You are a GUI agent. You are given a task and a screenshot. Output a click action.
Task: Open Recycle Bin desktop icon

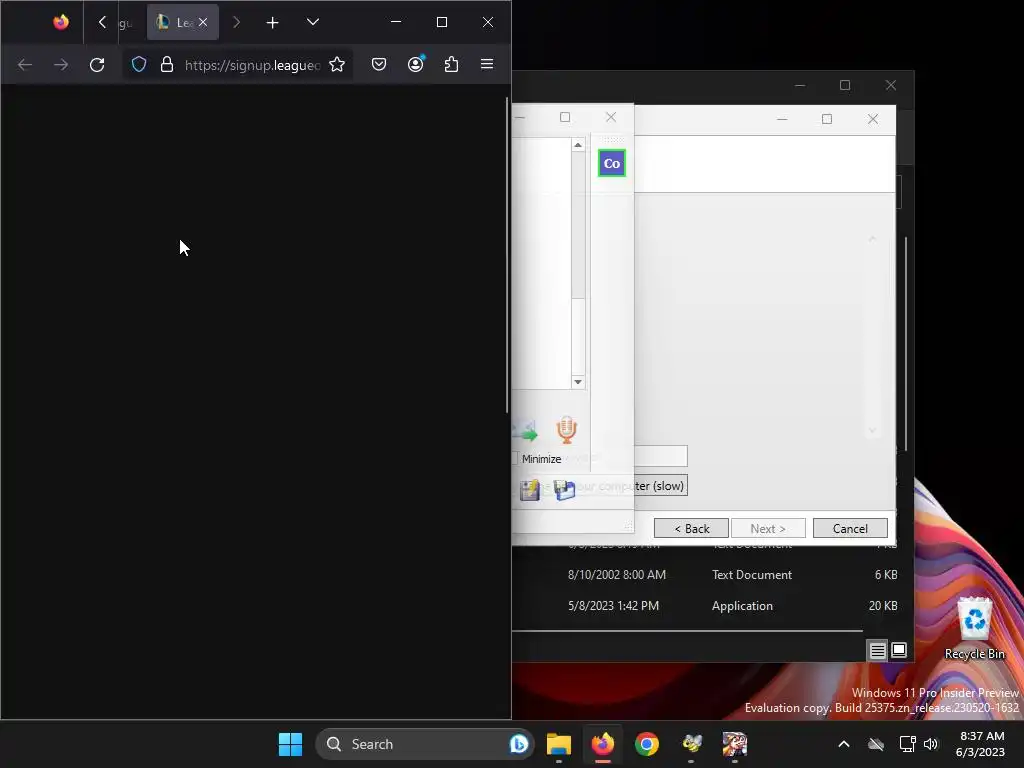point(974,628)
